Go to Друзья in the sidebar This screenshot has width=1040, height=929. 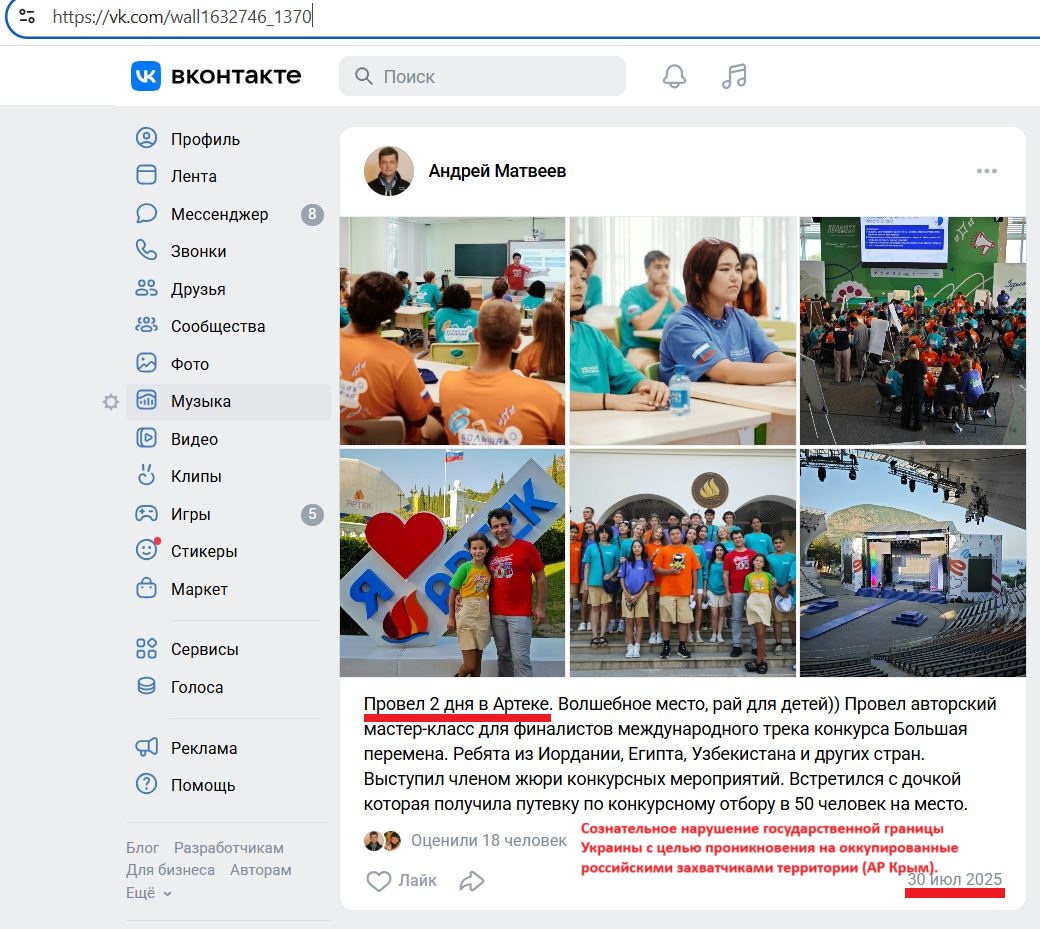[x=197, y=289]
